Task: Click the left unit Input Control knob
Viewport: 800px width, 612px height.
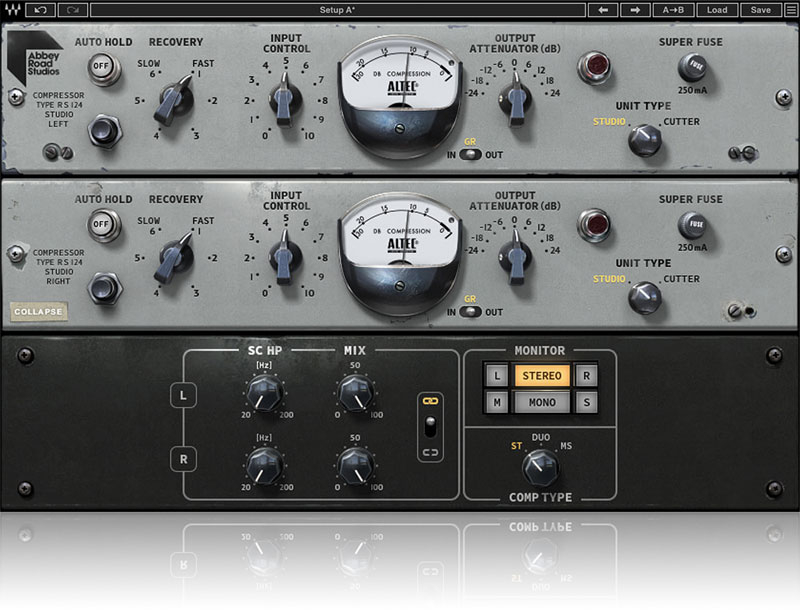Action: point(285,98)
